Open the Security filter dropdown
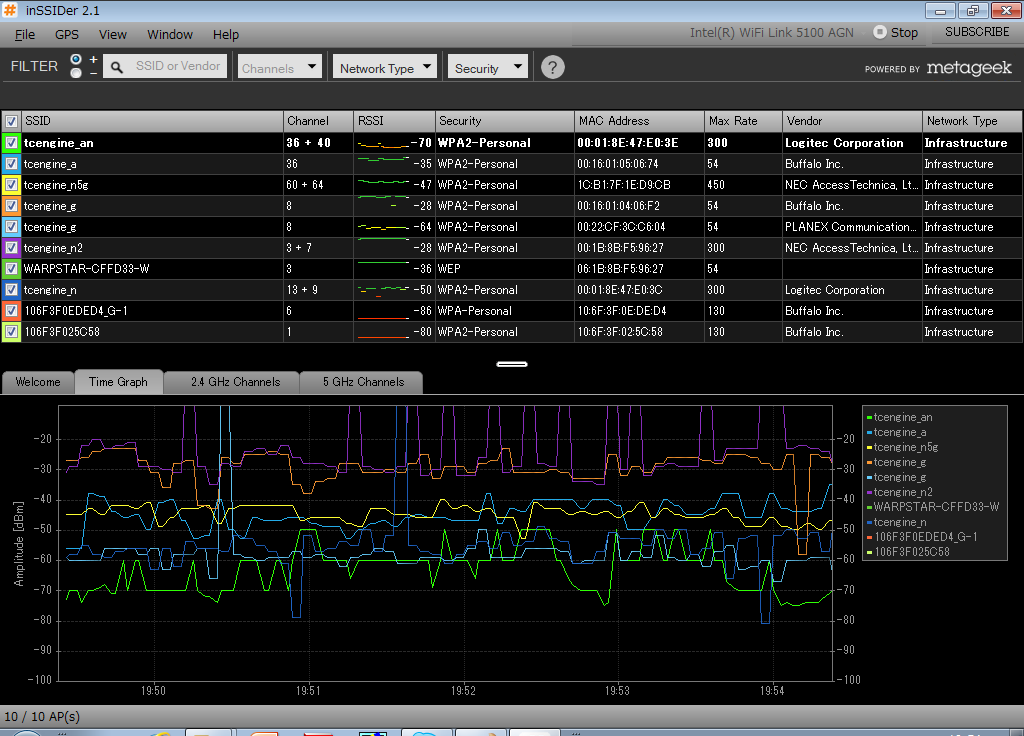This screenshot has height=736, width=1024. (x=488, y=67)
